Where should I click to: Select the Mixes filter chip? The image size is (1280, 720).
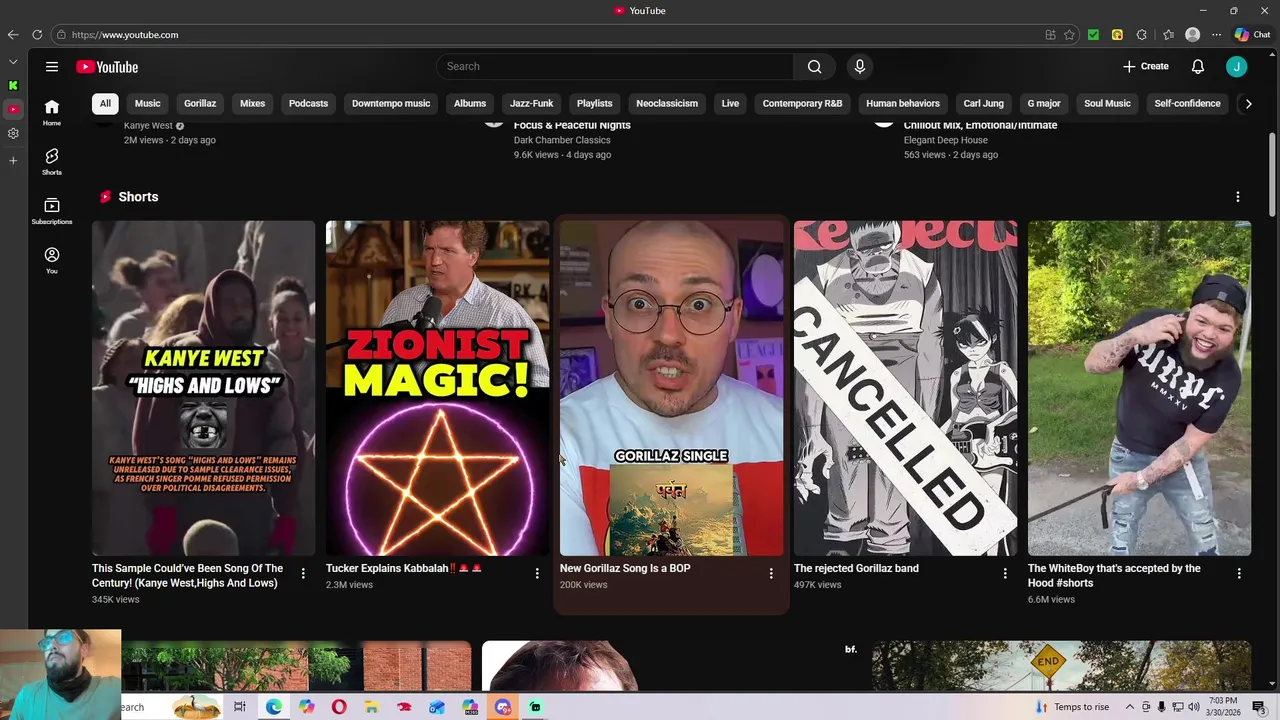point(252,103)
